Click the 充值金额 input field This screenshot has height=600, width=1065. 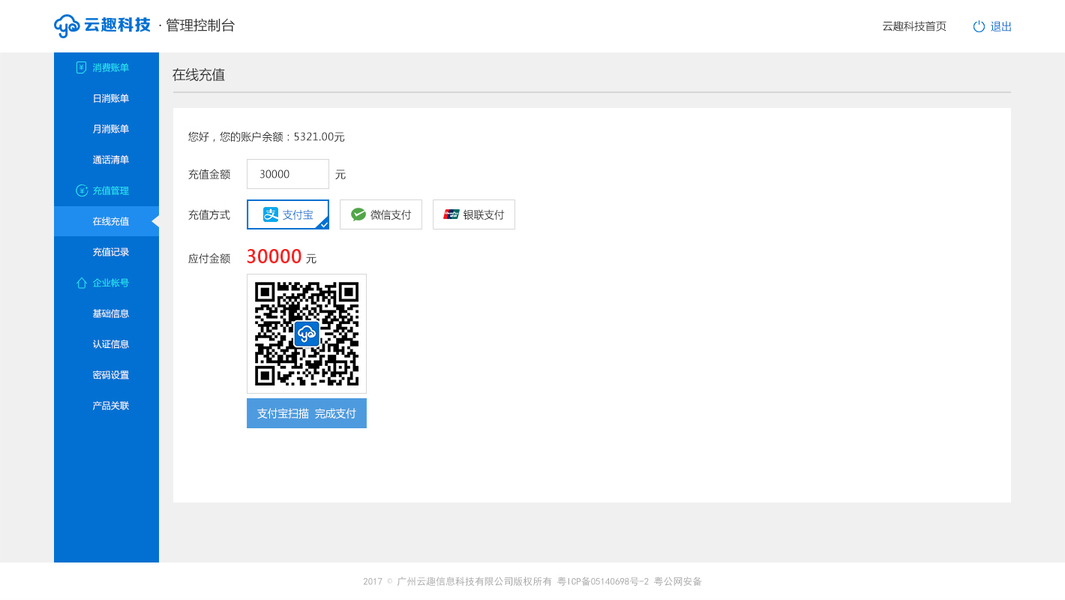(288, 174)
